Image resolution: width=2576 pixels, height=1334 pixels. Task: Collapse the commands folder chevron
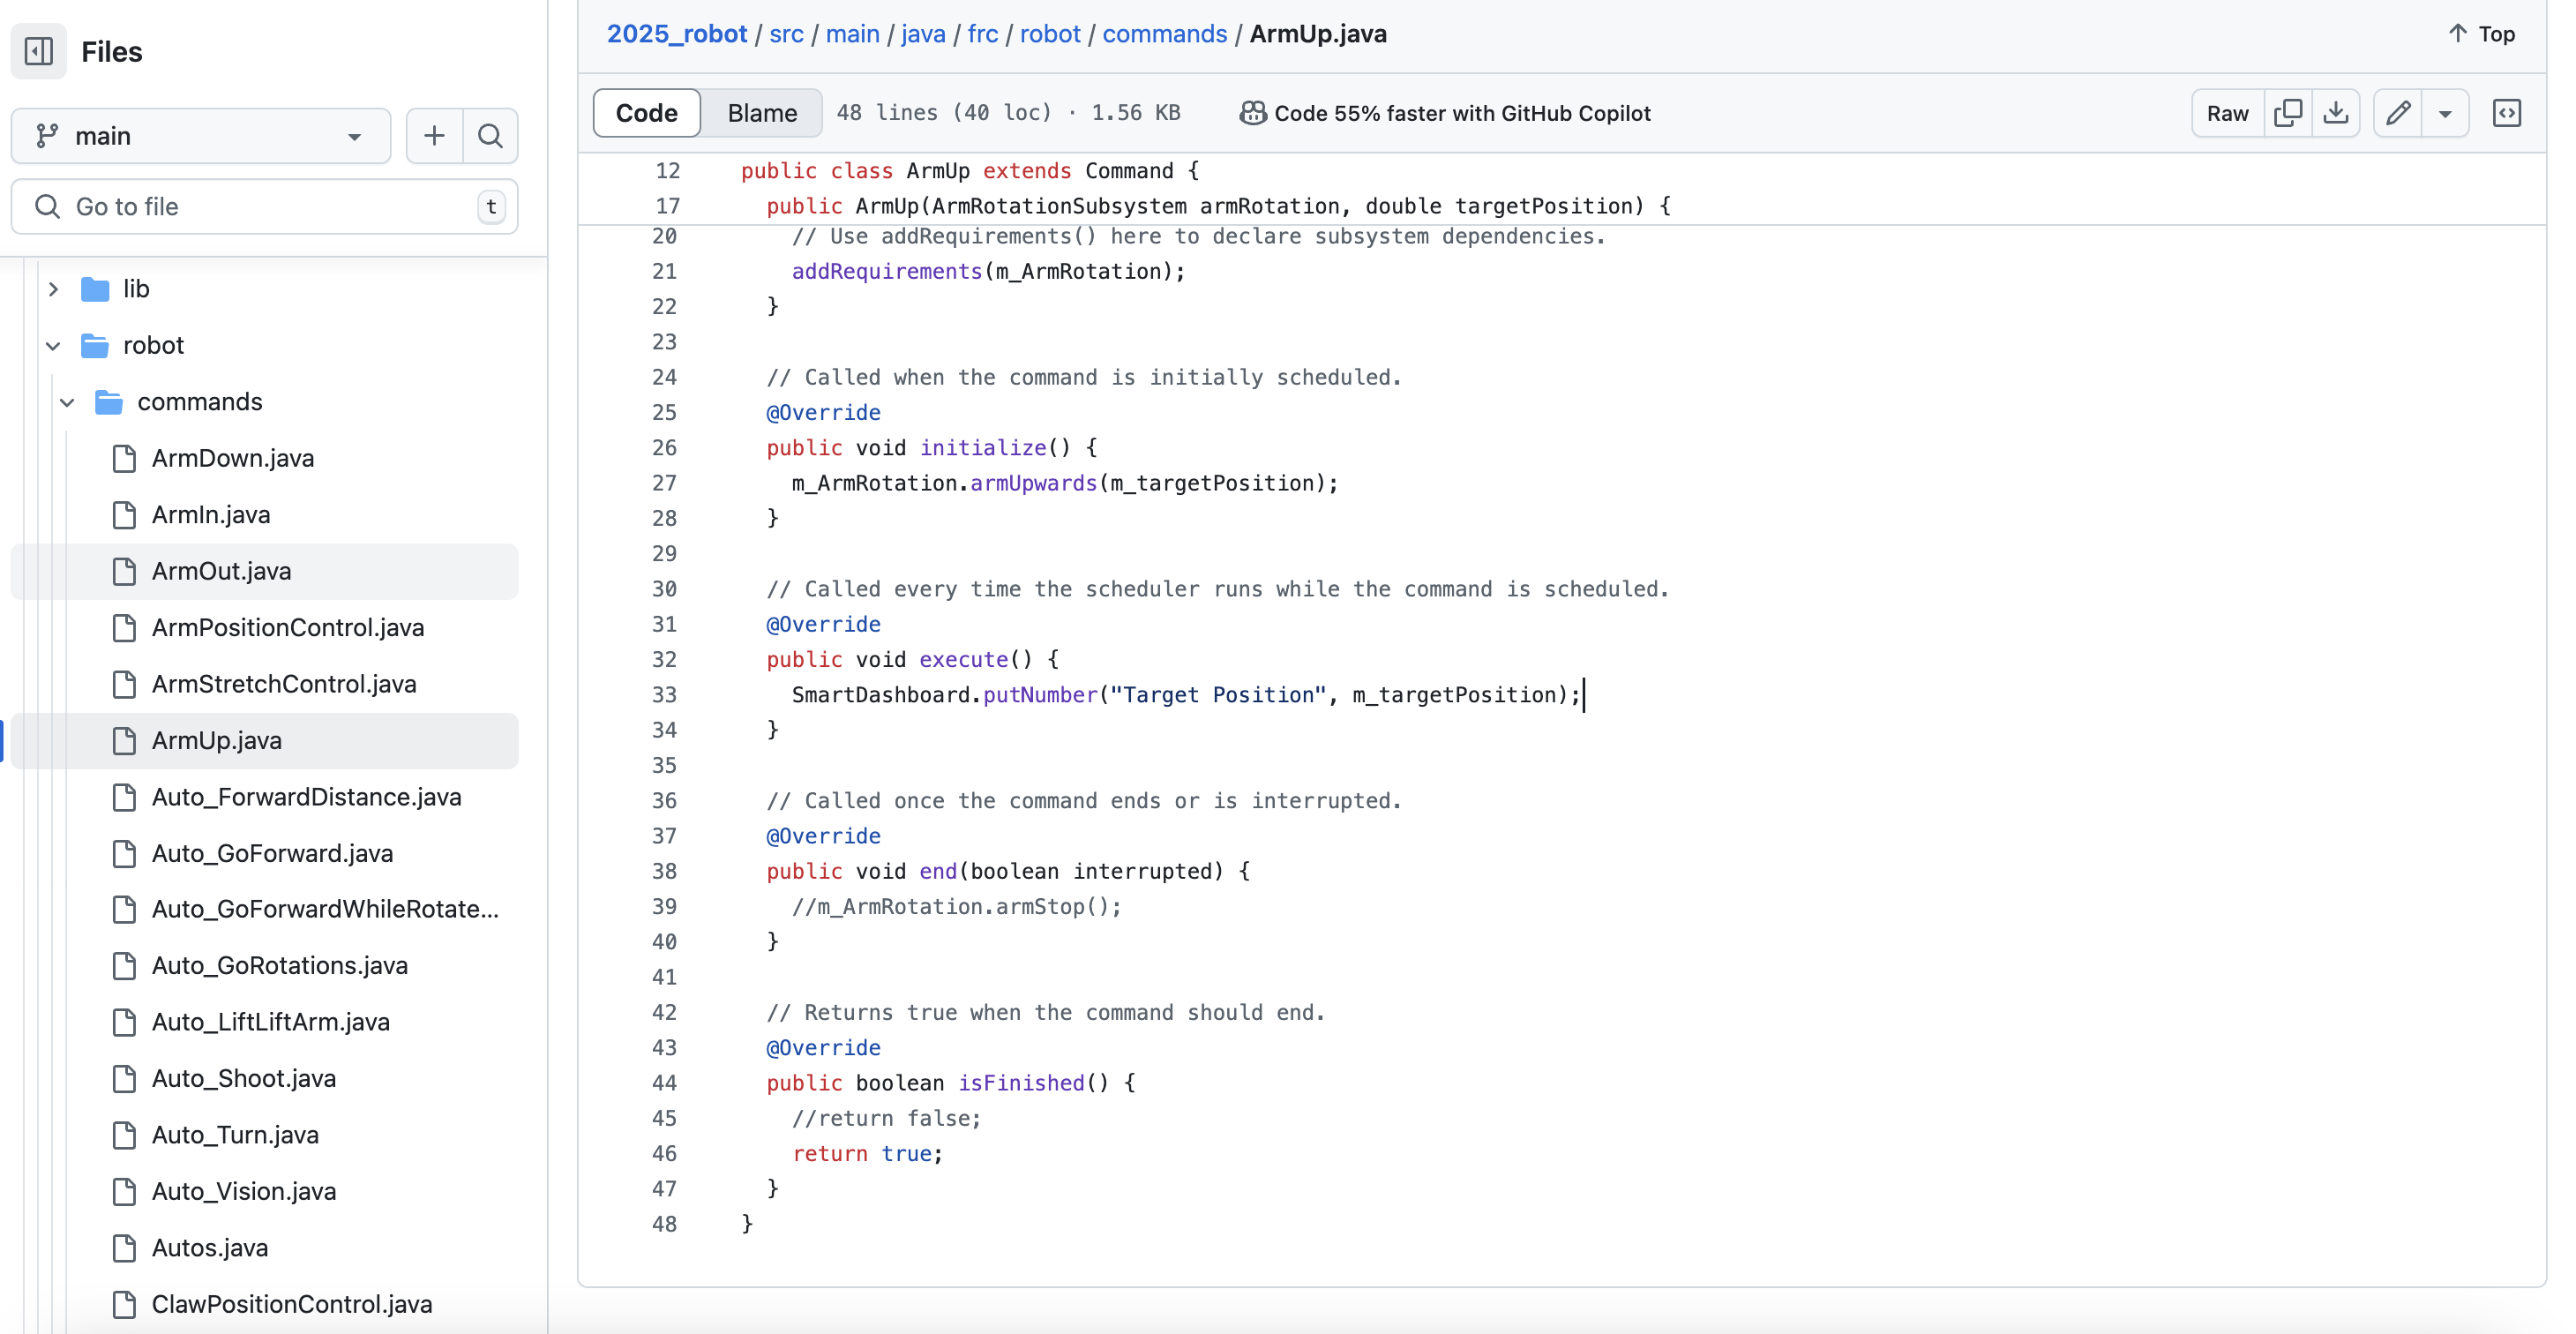tap(67, 402)
